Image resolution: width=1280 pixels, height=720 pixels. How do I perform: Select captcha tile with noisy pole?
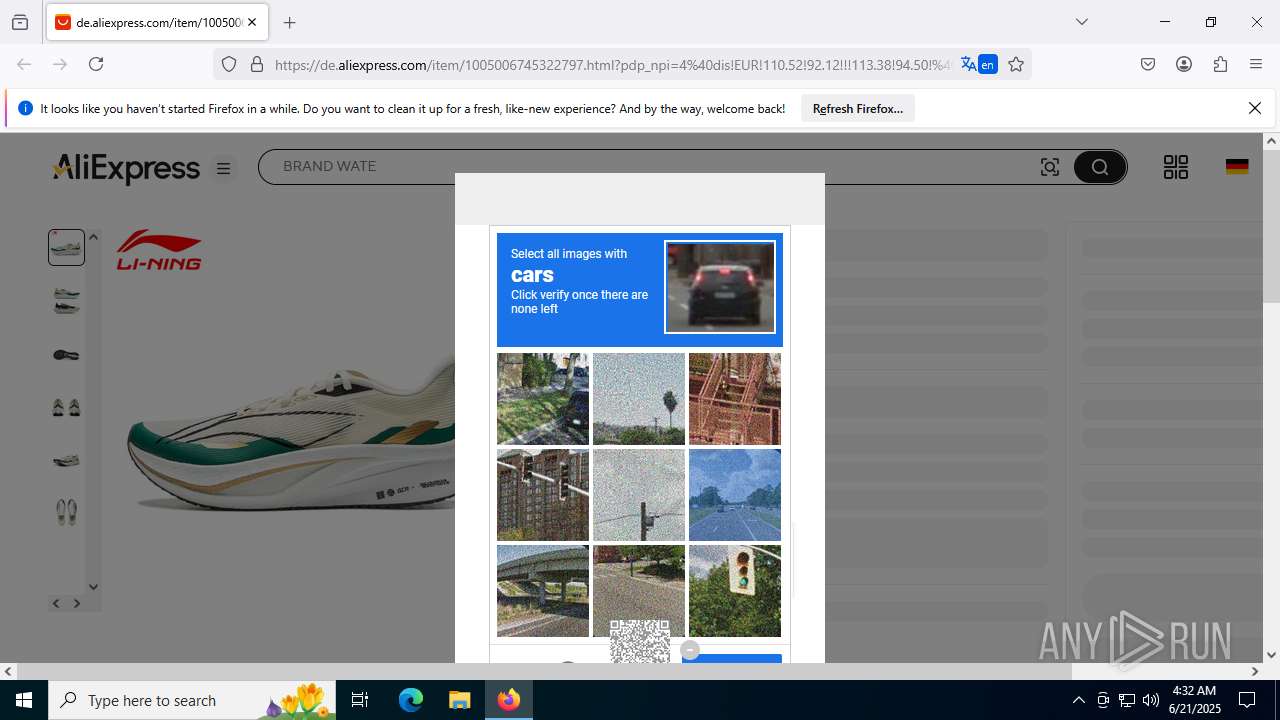(x=639, y=495)
